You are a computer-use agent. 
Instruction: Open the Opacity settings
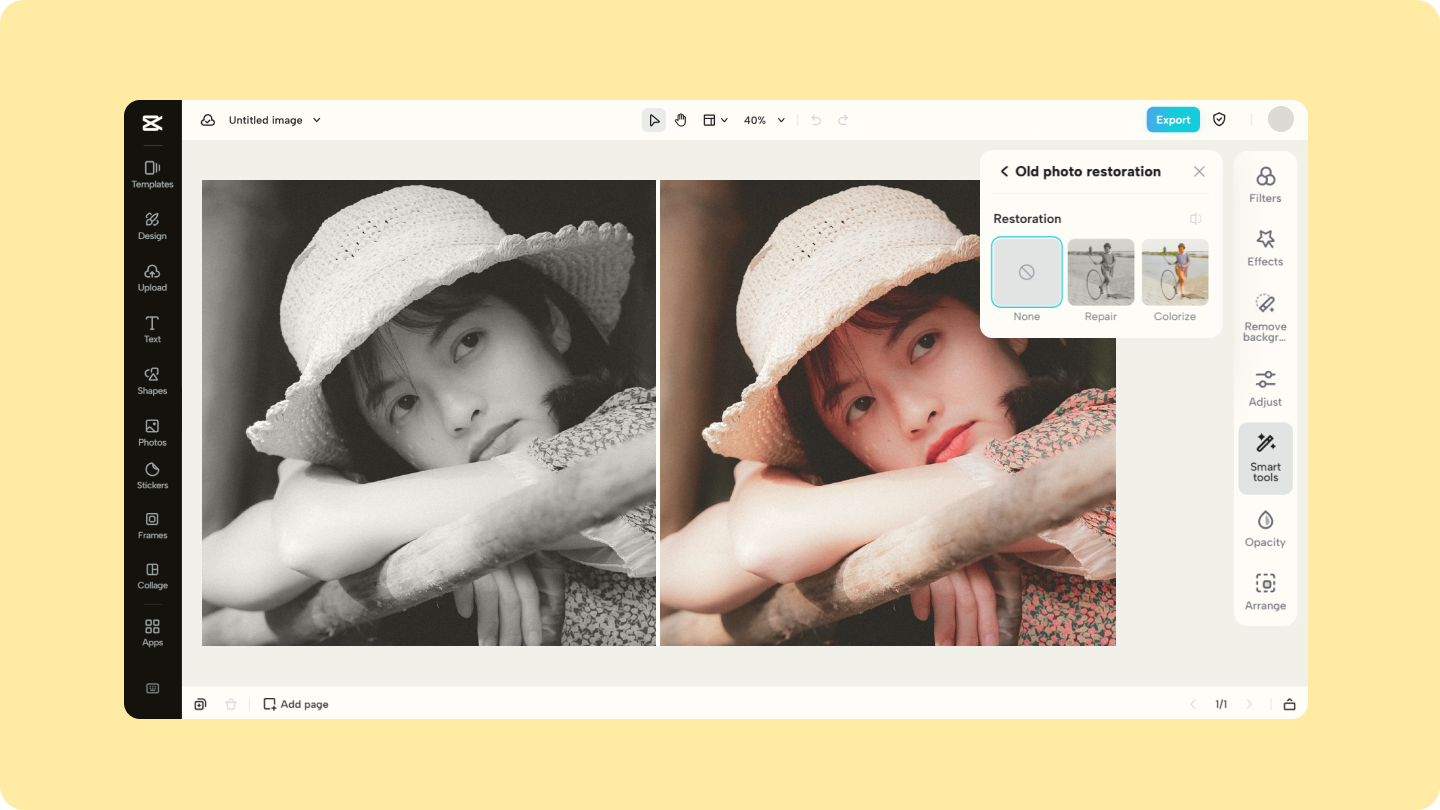[x=1265, y=529]
